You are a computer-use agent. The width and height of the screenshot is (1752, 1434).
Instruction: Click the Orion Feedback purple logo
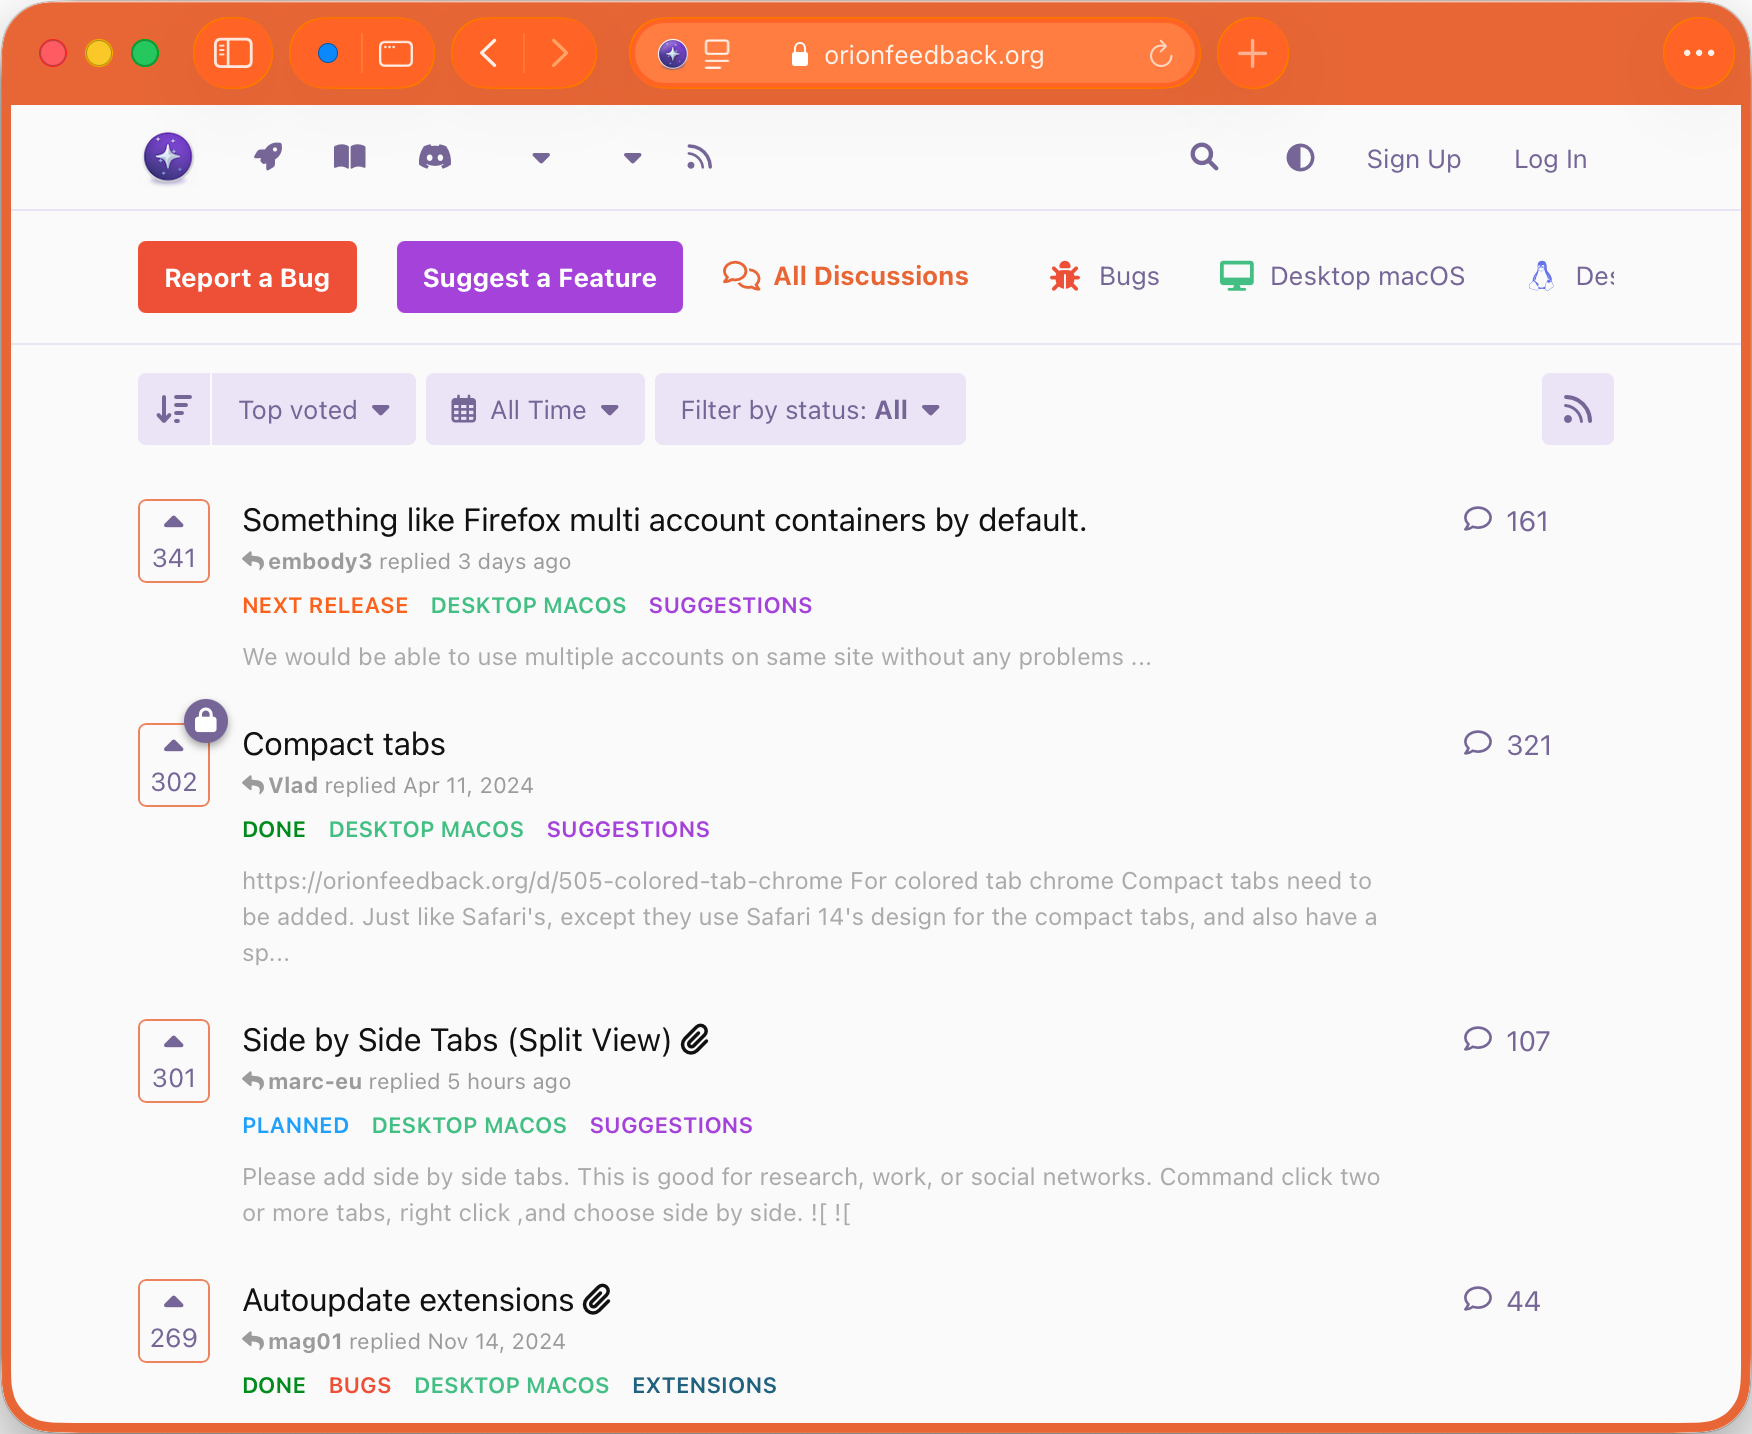coord(168,157)
